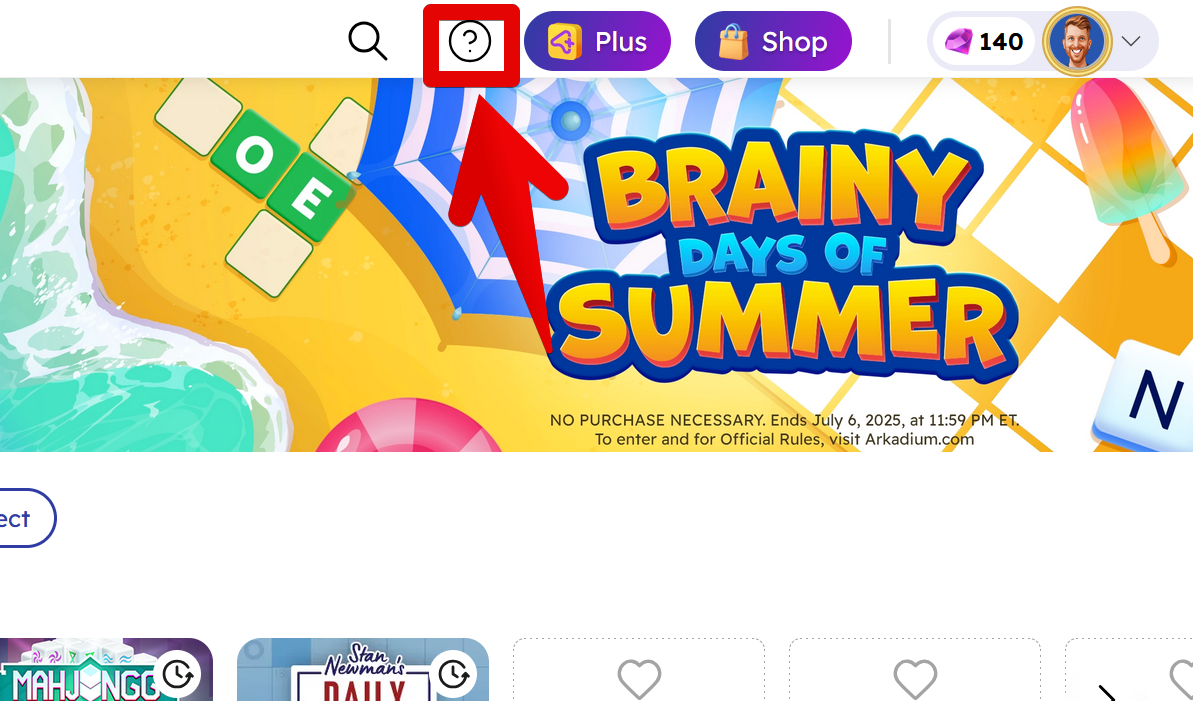Click the Brainy Days of Summer banner

(596, 265)
